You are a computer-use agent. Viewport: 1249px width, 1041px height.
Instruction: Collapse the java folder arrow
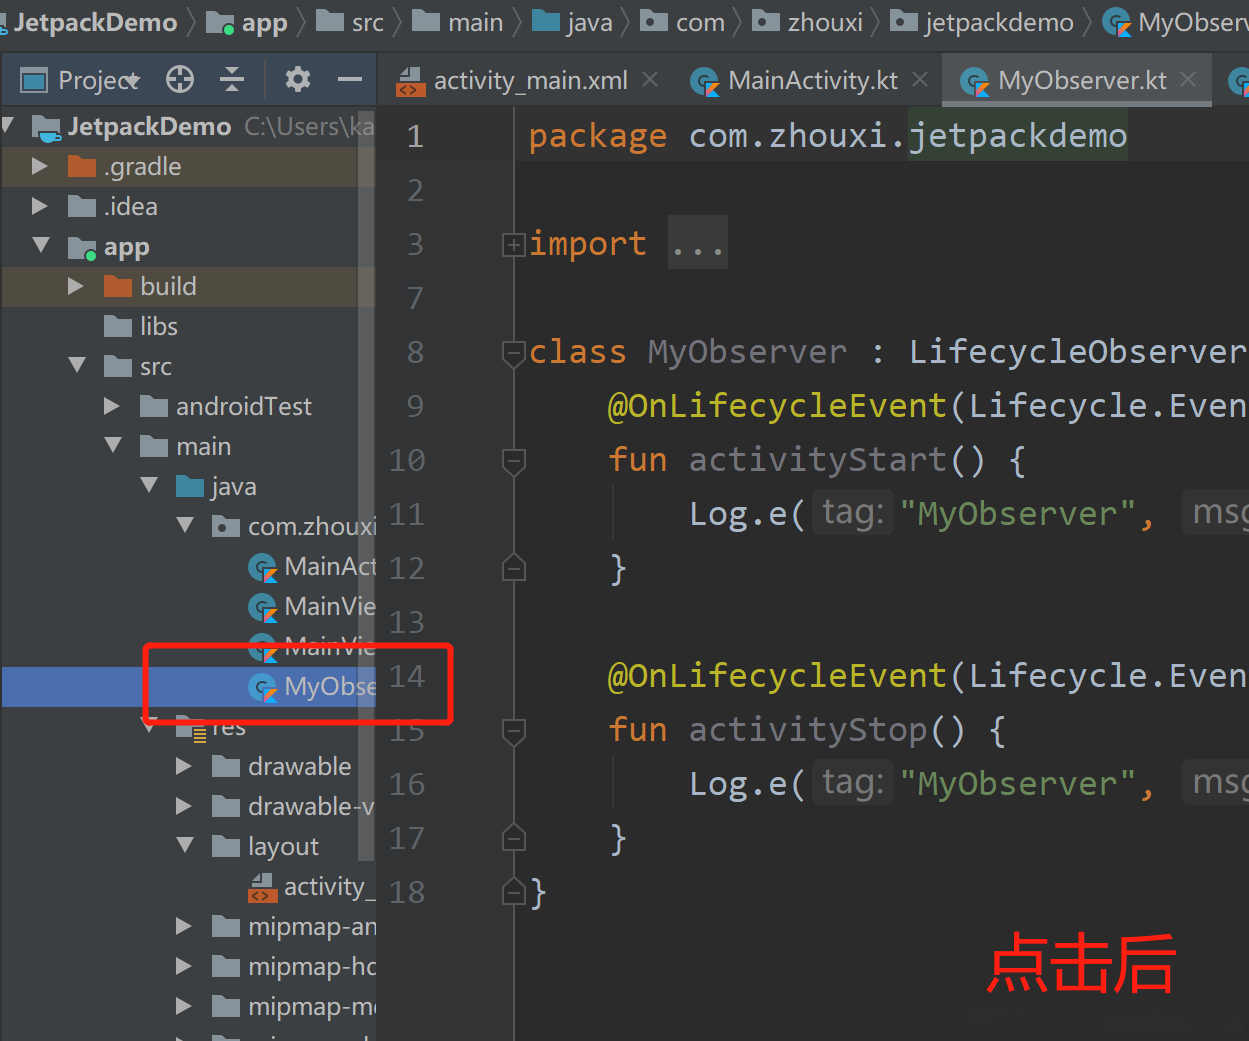coord(149,485)
